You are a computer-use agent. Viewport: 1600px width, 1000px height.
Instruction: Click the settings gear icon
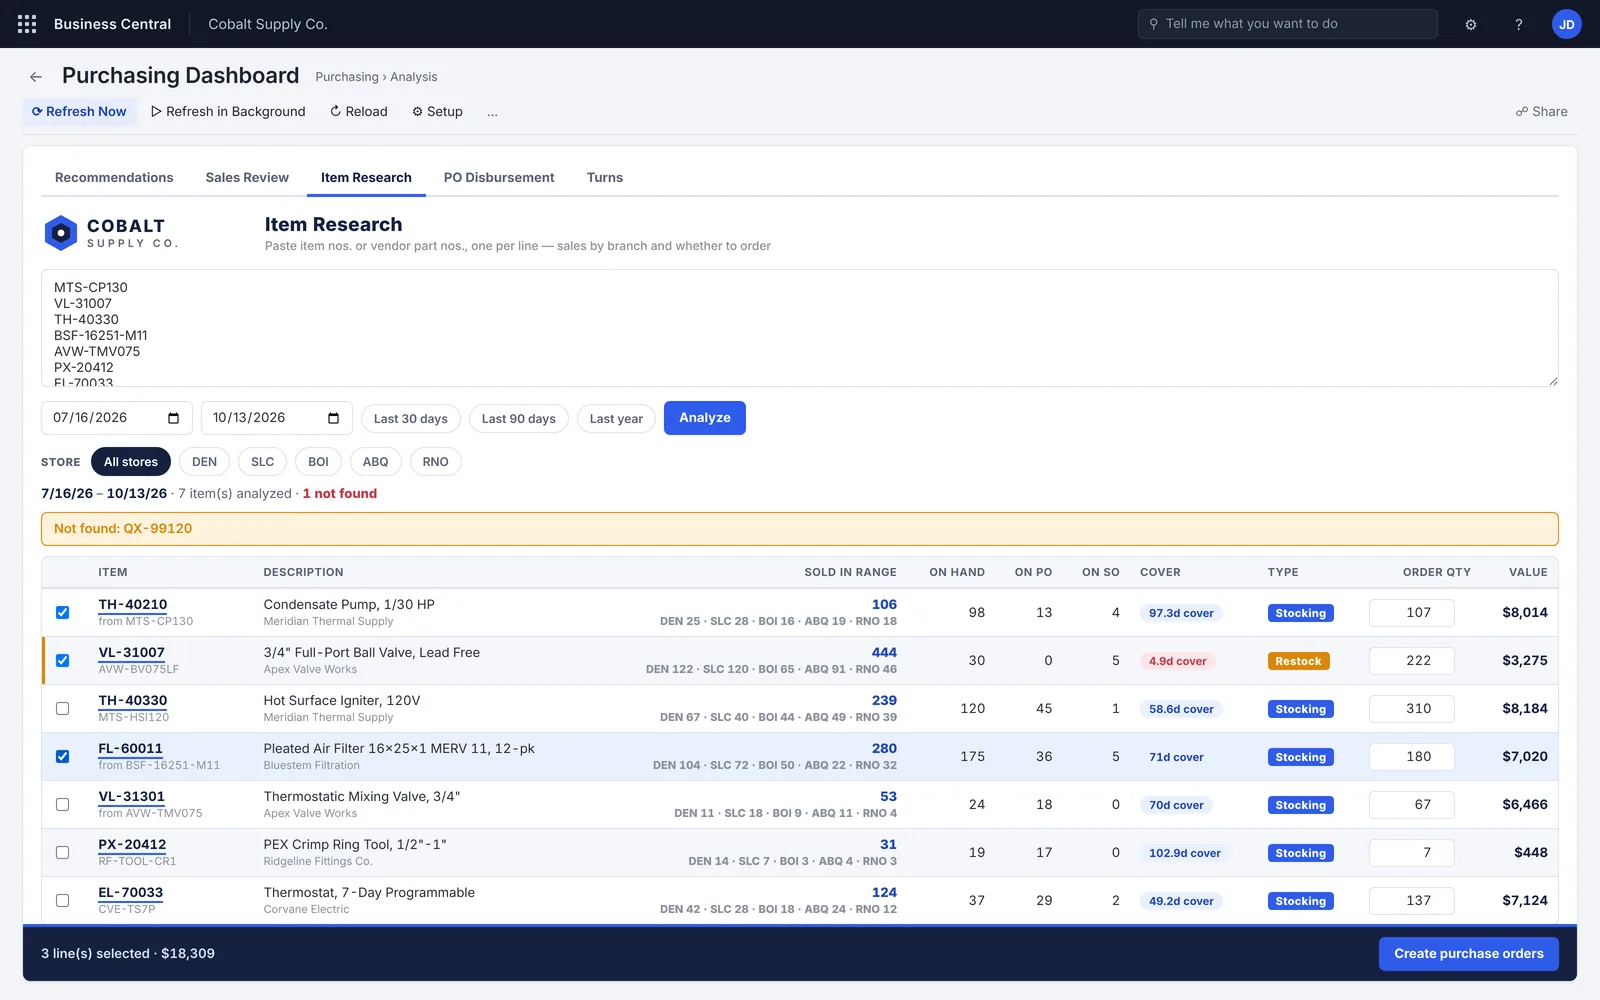1471,24
